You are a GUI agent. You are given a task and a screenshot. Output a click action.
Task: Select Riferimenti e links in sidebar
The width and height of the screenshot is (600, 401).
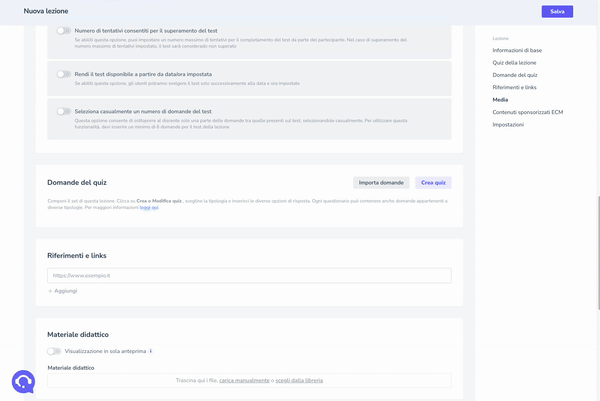pos(514,87)
